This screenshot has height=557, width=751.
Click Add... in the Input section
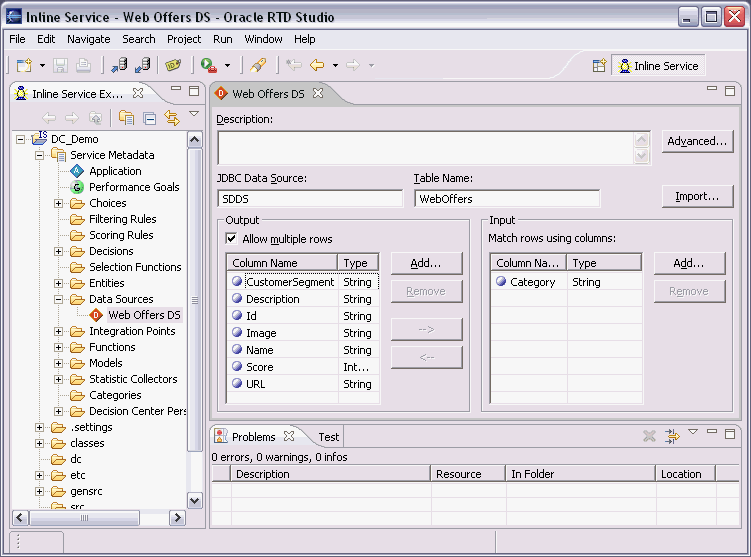[x=689, y=263]
